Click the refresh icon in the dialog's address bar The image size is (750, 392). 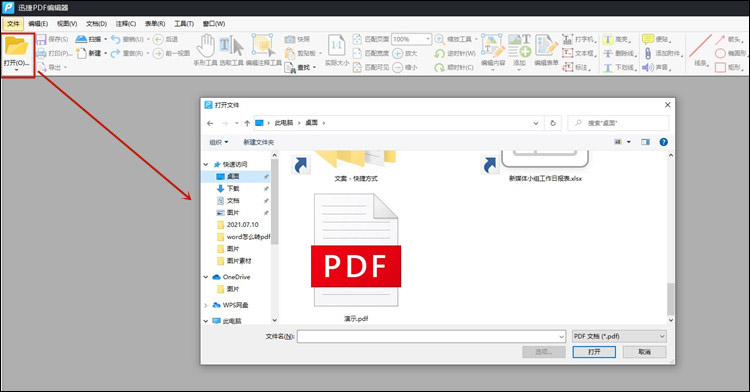coord(553,123)
